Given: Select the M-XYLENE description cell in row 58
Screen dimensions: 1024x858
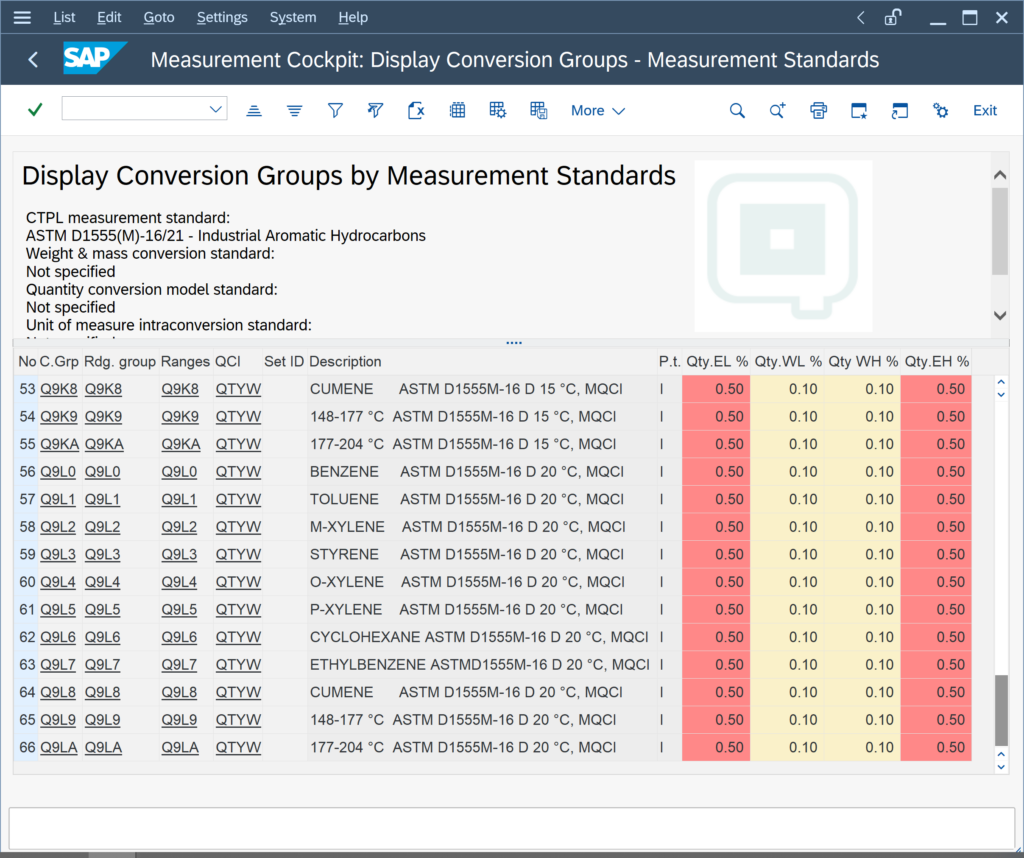Looking at the screenshot, I should pyautogui.click(x=482, y=527).
